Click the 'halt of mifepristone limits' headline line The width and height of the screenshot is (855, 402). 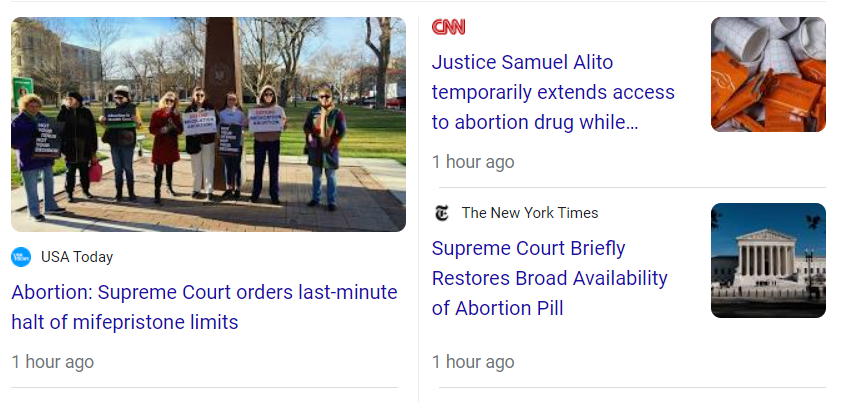click(125, 322)
